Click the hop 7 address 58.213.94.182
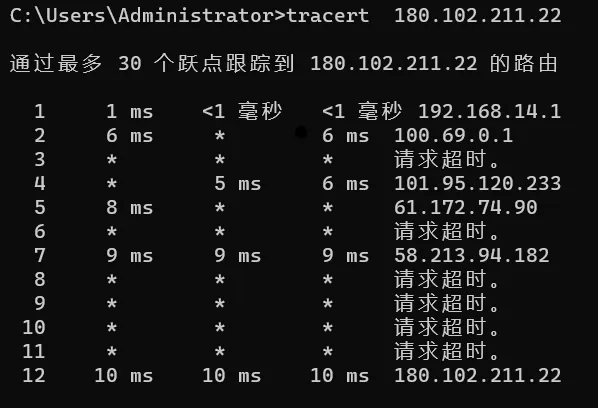The image size is (598, 408). point(472,255)
